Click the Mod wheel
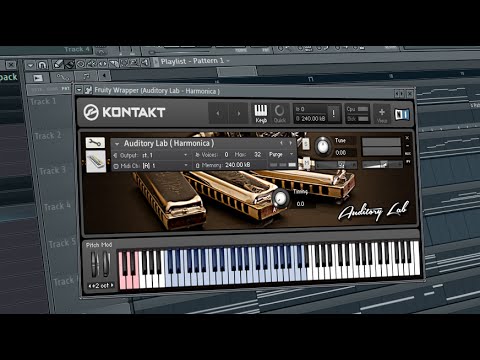The height and width of the screenshot is (360, 480). tap(106, 264)
